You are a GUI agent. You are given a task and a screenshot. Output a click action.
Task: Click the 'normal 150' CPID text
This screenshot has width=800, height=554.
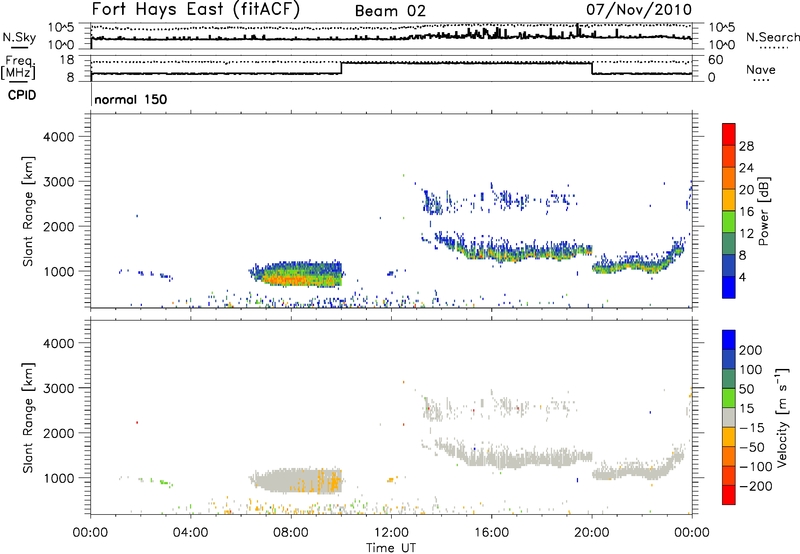[x=131, y=99]
